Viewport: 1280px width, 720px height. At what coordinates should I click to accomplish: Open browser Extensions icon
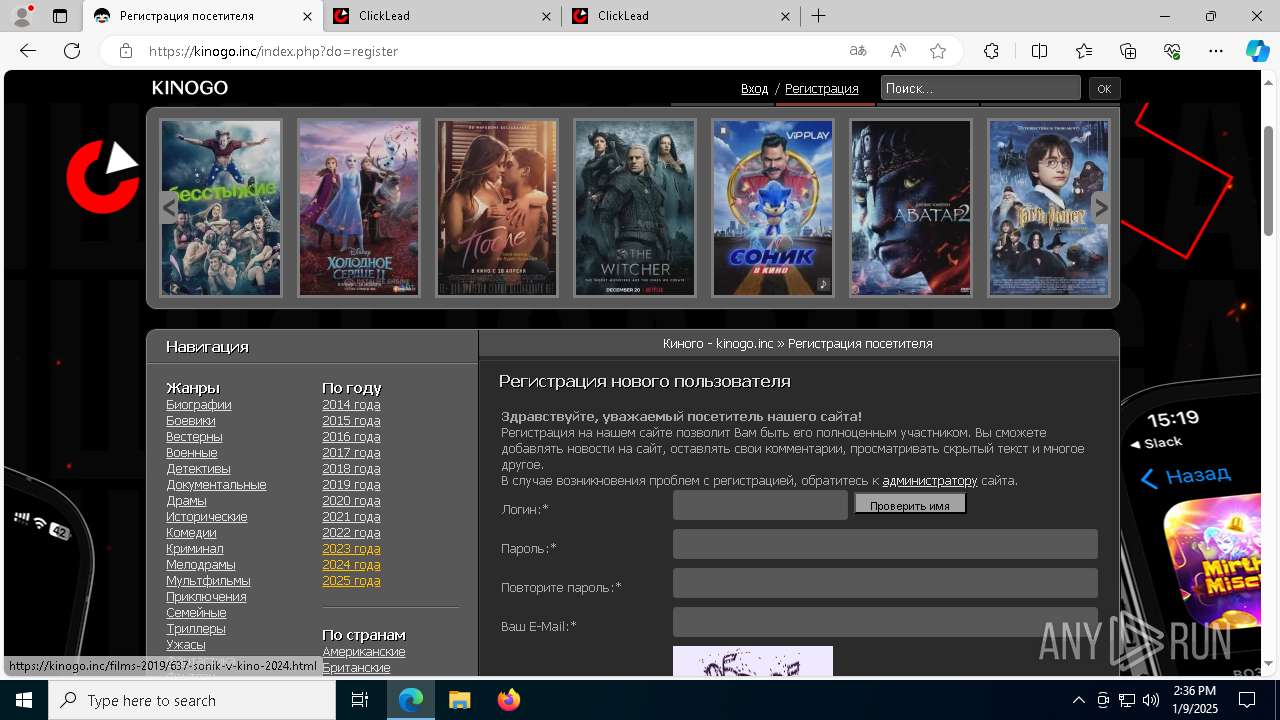tap(991, 51)
